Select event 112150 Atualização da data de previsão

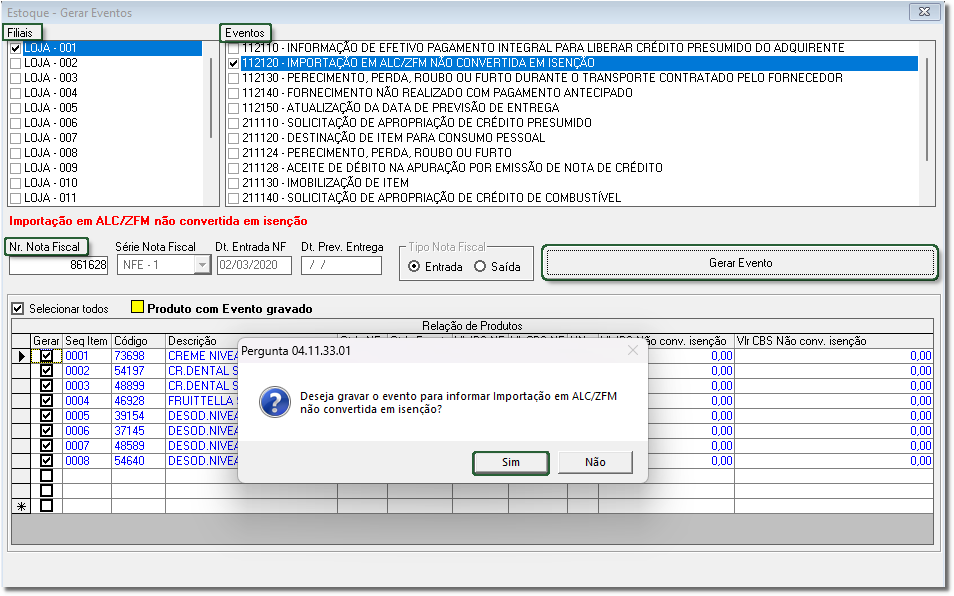click(x=400, y=108)
